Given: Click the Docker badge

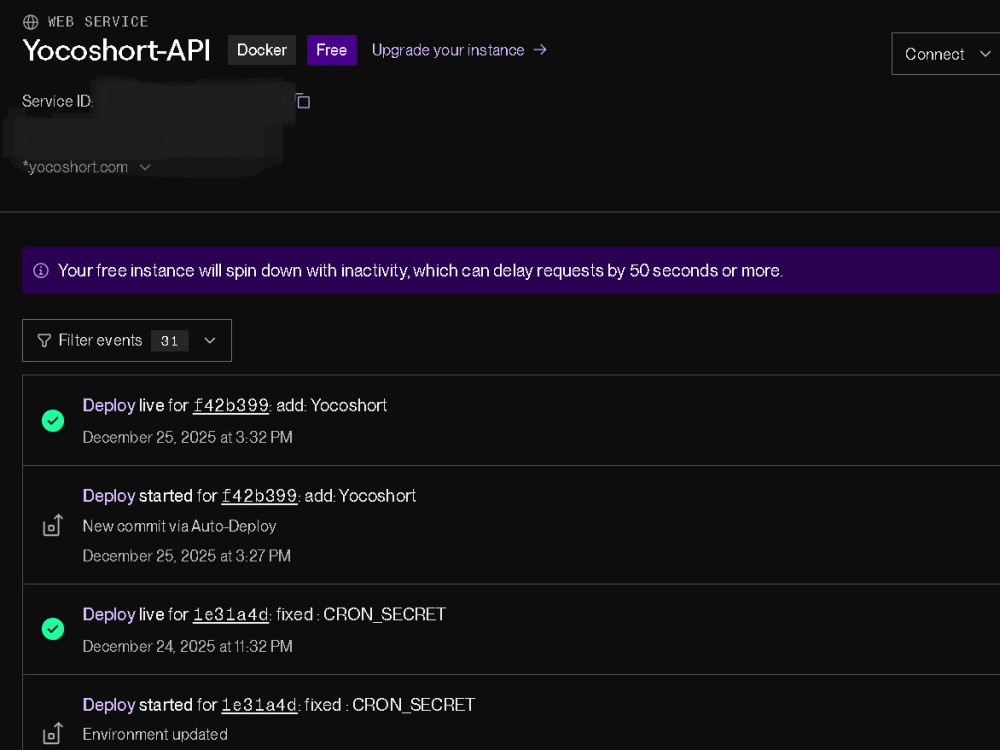Looking at the screenshot, I should click(x=261, y=50).
